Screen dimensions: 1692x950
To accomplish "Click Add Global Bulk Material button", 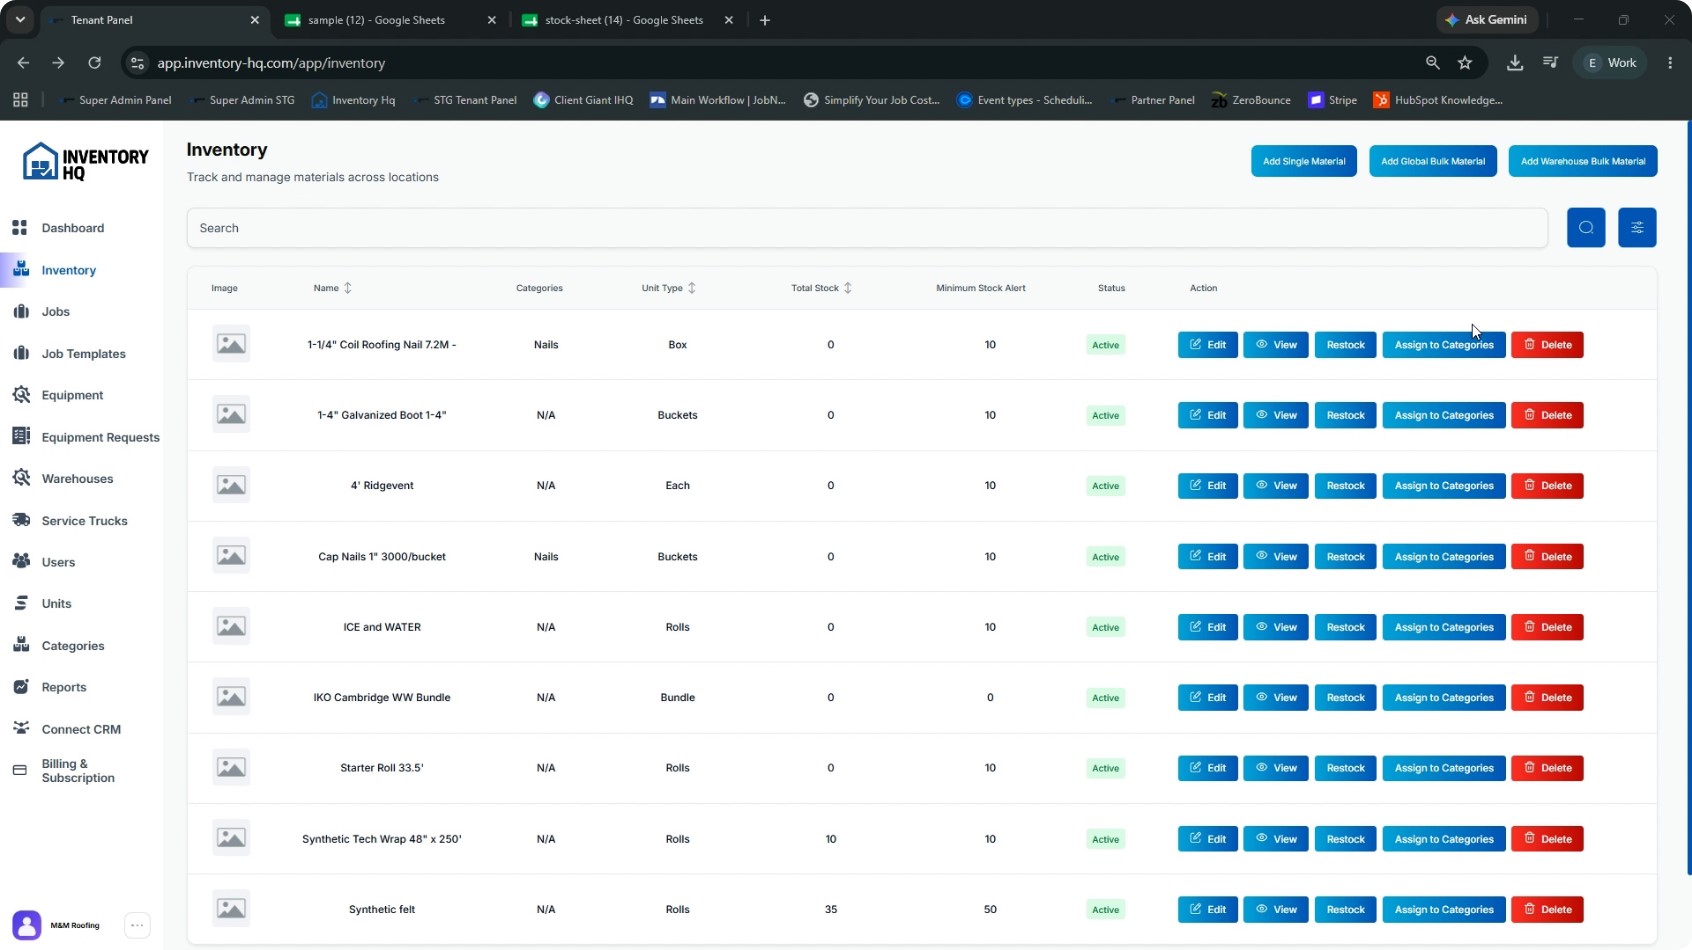I will point(1433,161).
